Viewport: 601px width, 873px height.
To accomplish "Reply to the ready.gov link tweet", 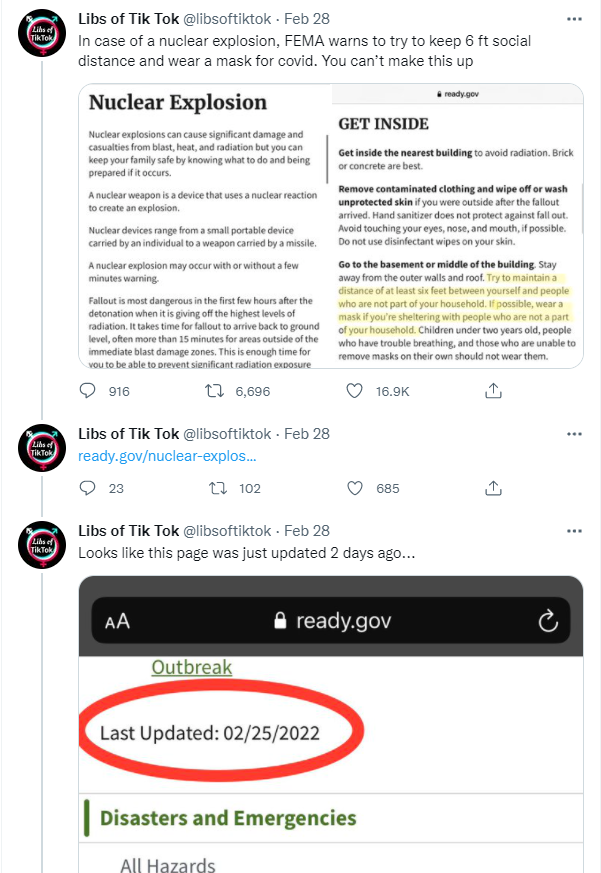I will pos(87,488).
